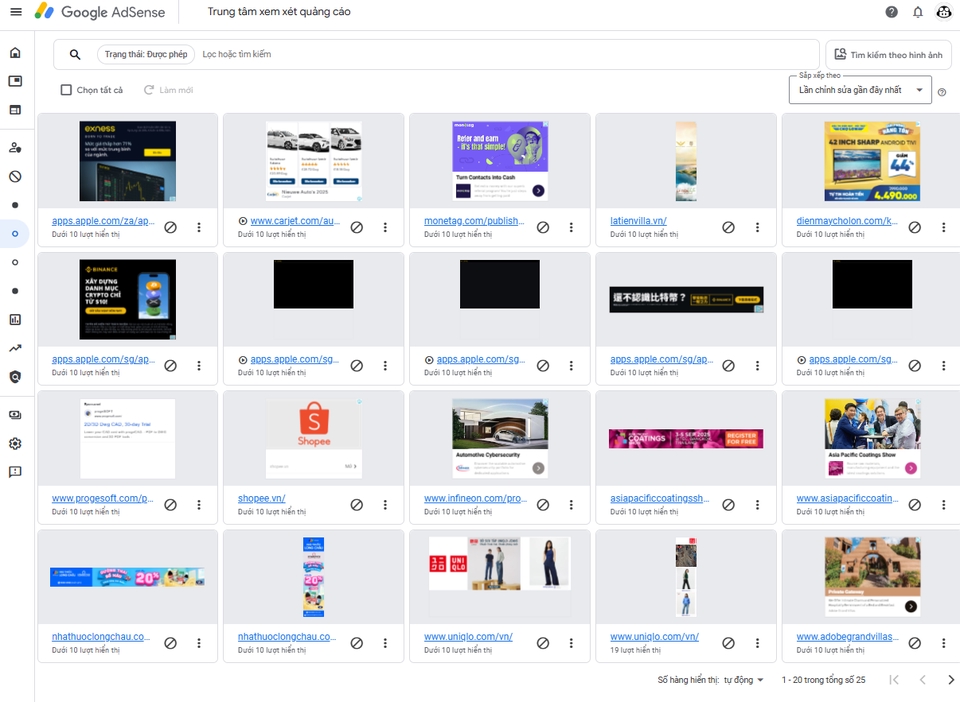
Task: Open more options for dienmaycholon.com ad
Action: [943, 227]
